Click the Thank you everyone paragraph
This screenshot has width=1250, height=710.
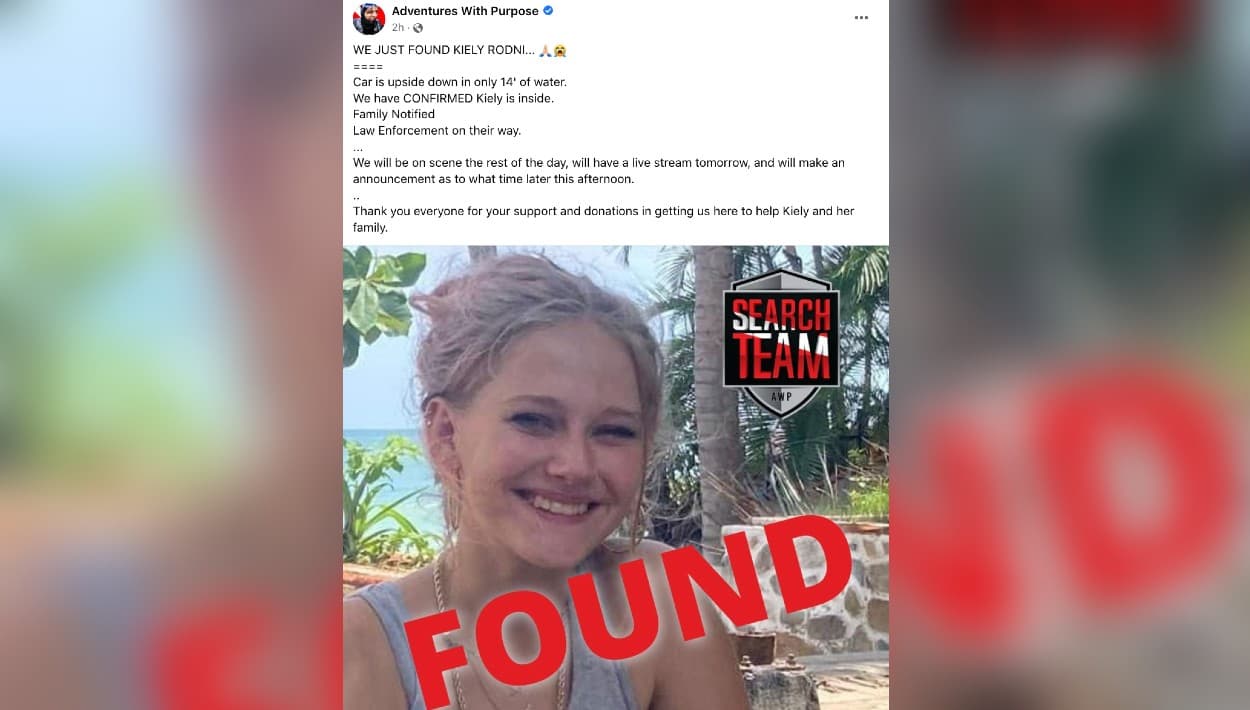coord(604,219)
